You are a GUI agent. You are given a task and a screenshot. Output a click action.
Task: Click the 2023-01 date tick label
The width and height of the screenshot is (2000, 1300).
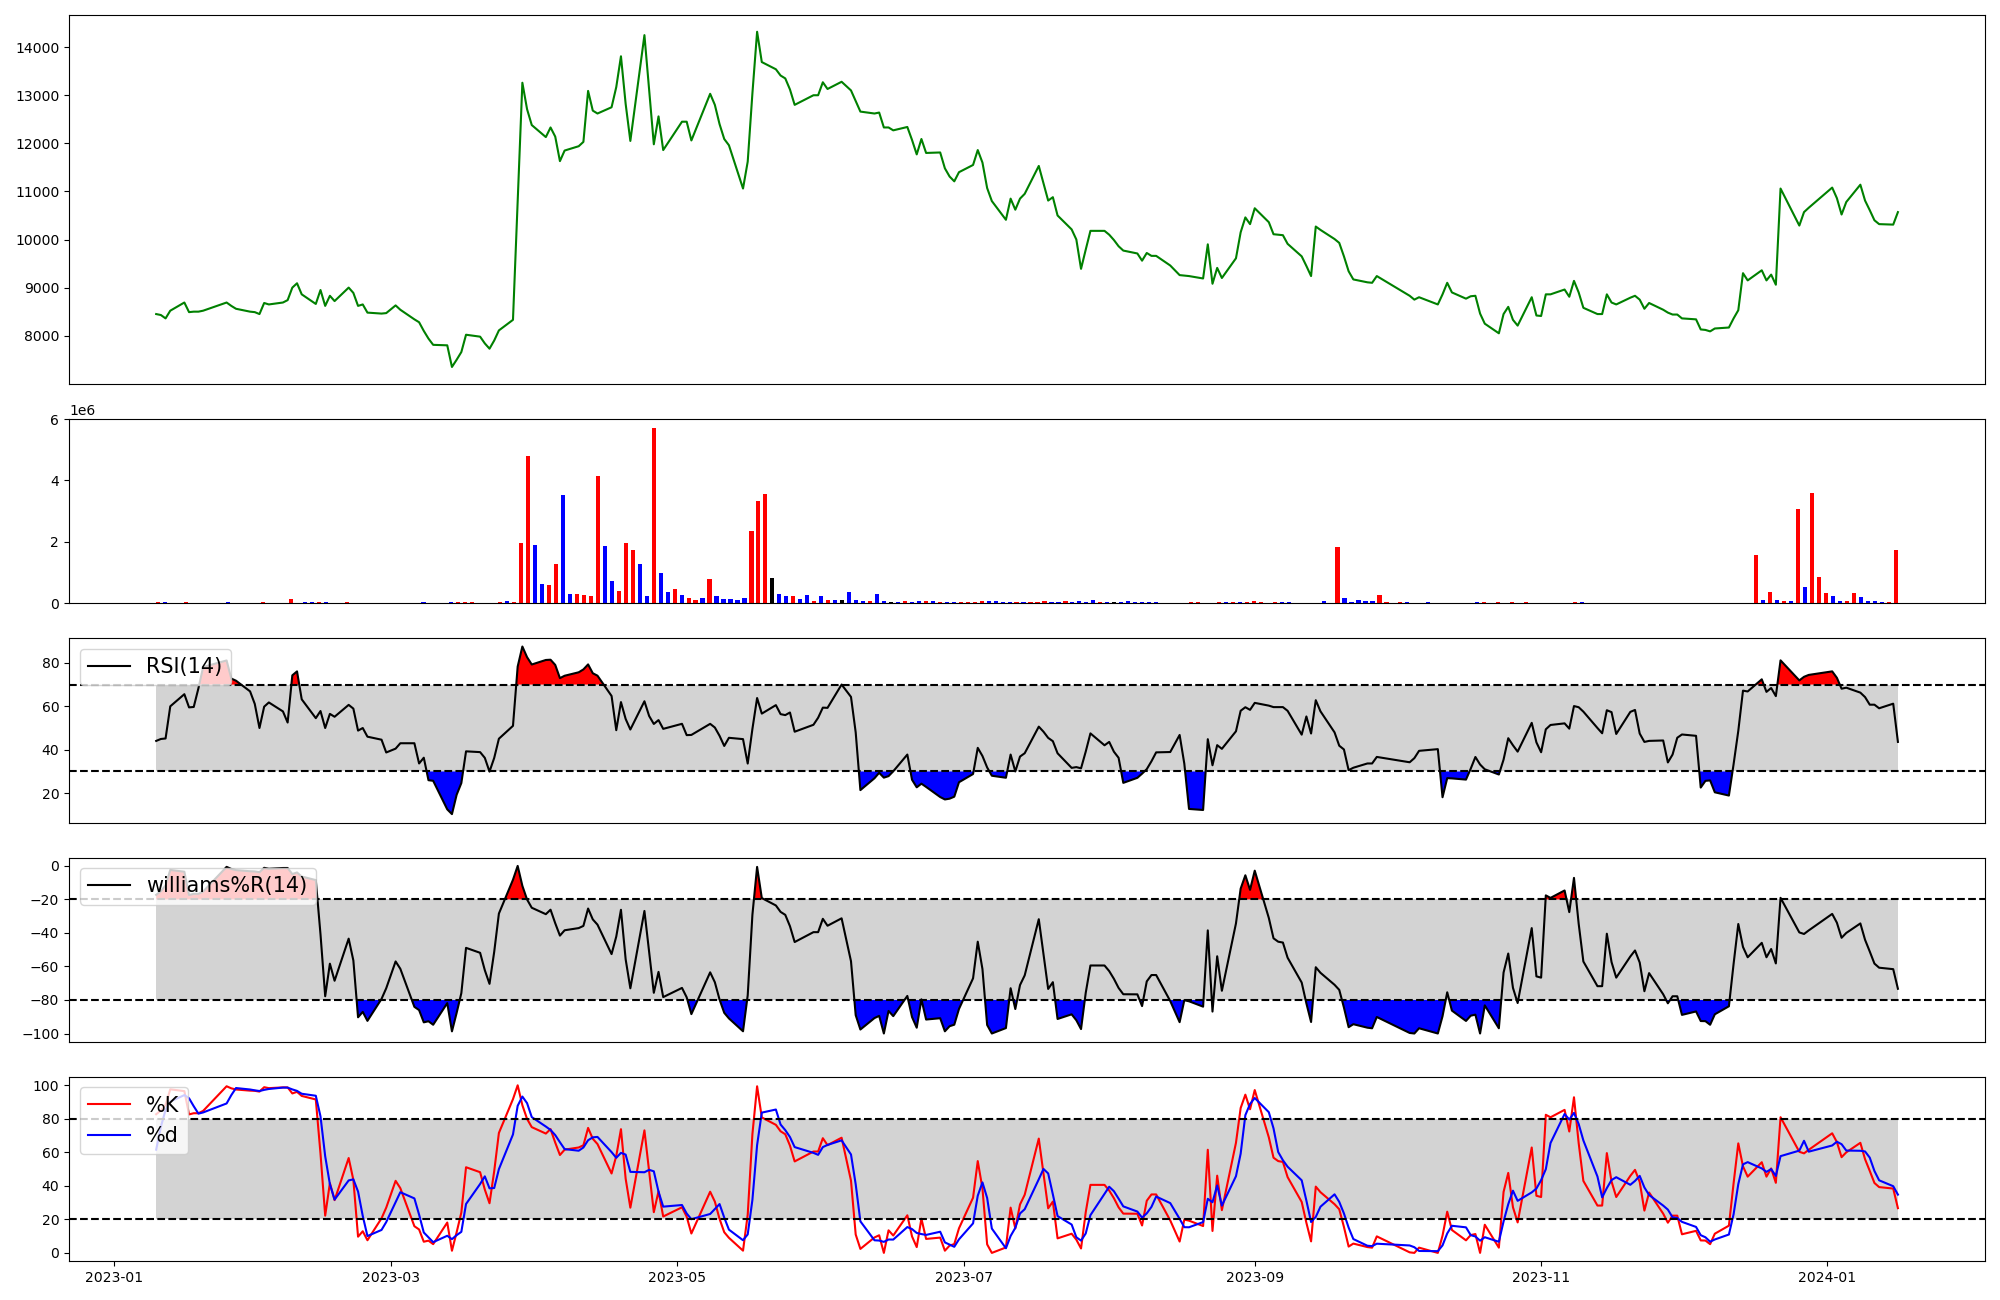coord(114,1277)
